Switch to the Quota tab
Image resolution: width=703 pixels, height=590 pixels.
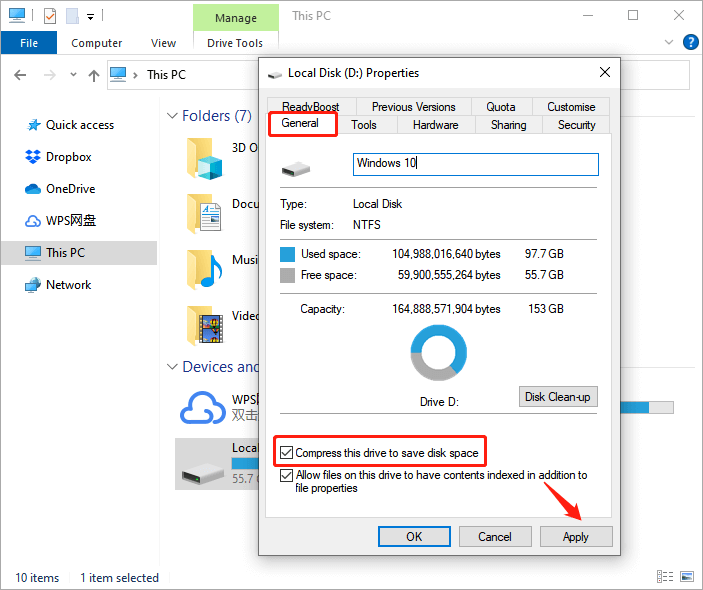(x=501, y=107)
